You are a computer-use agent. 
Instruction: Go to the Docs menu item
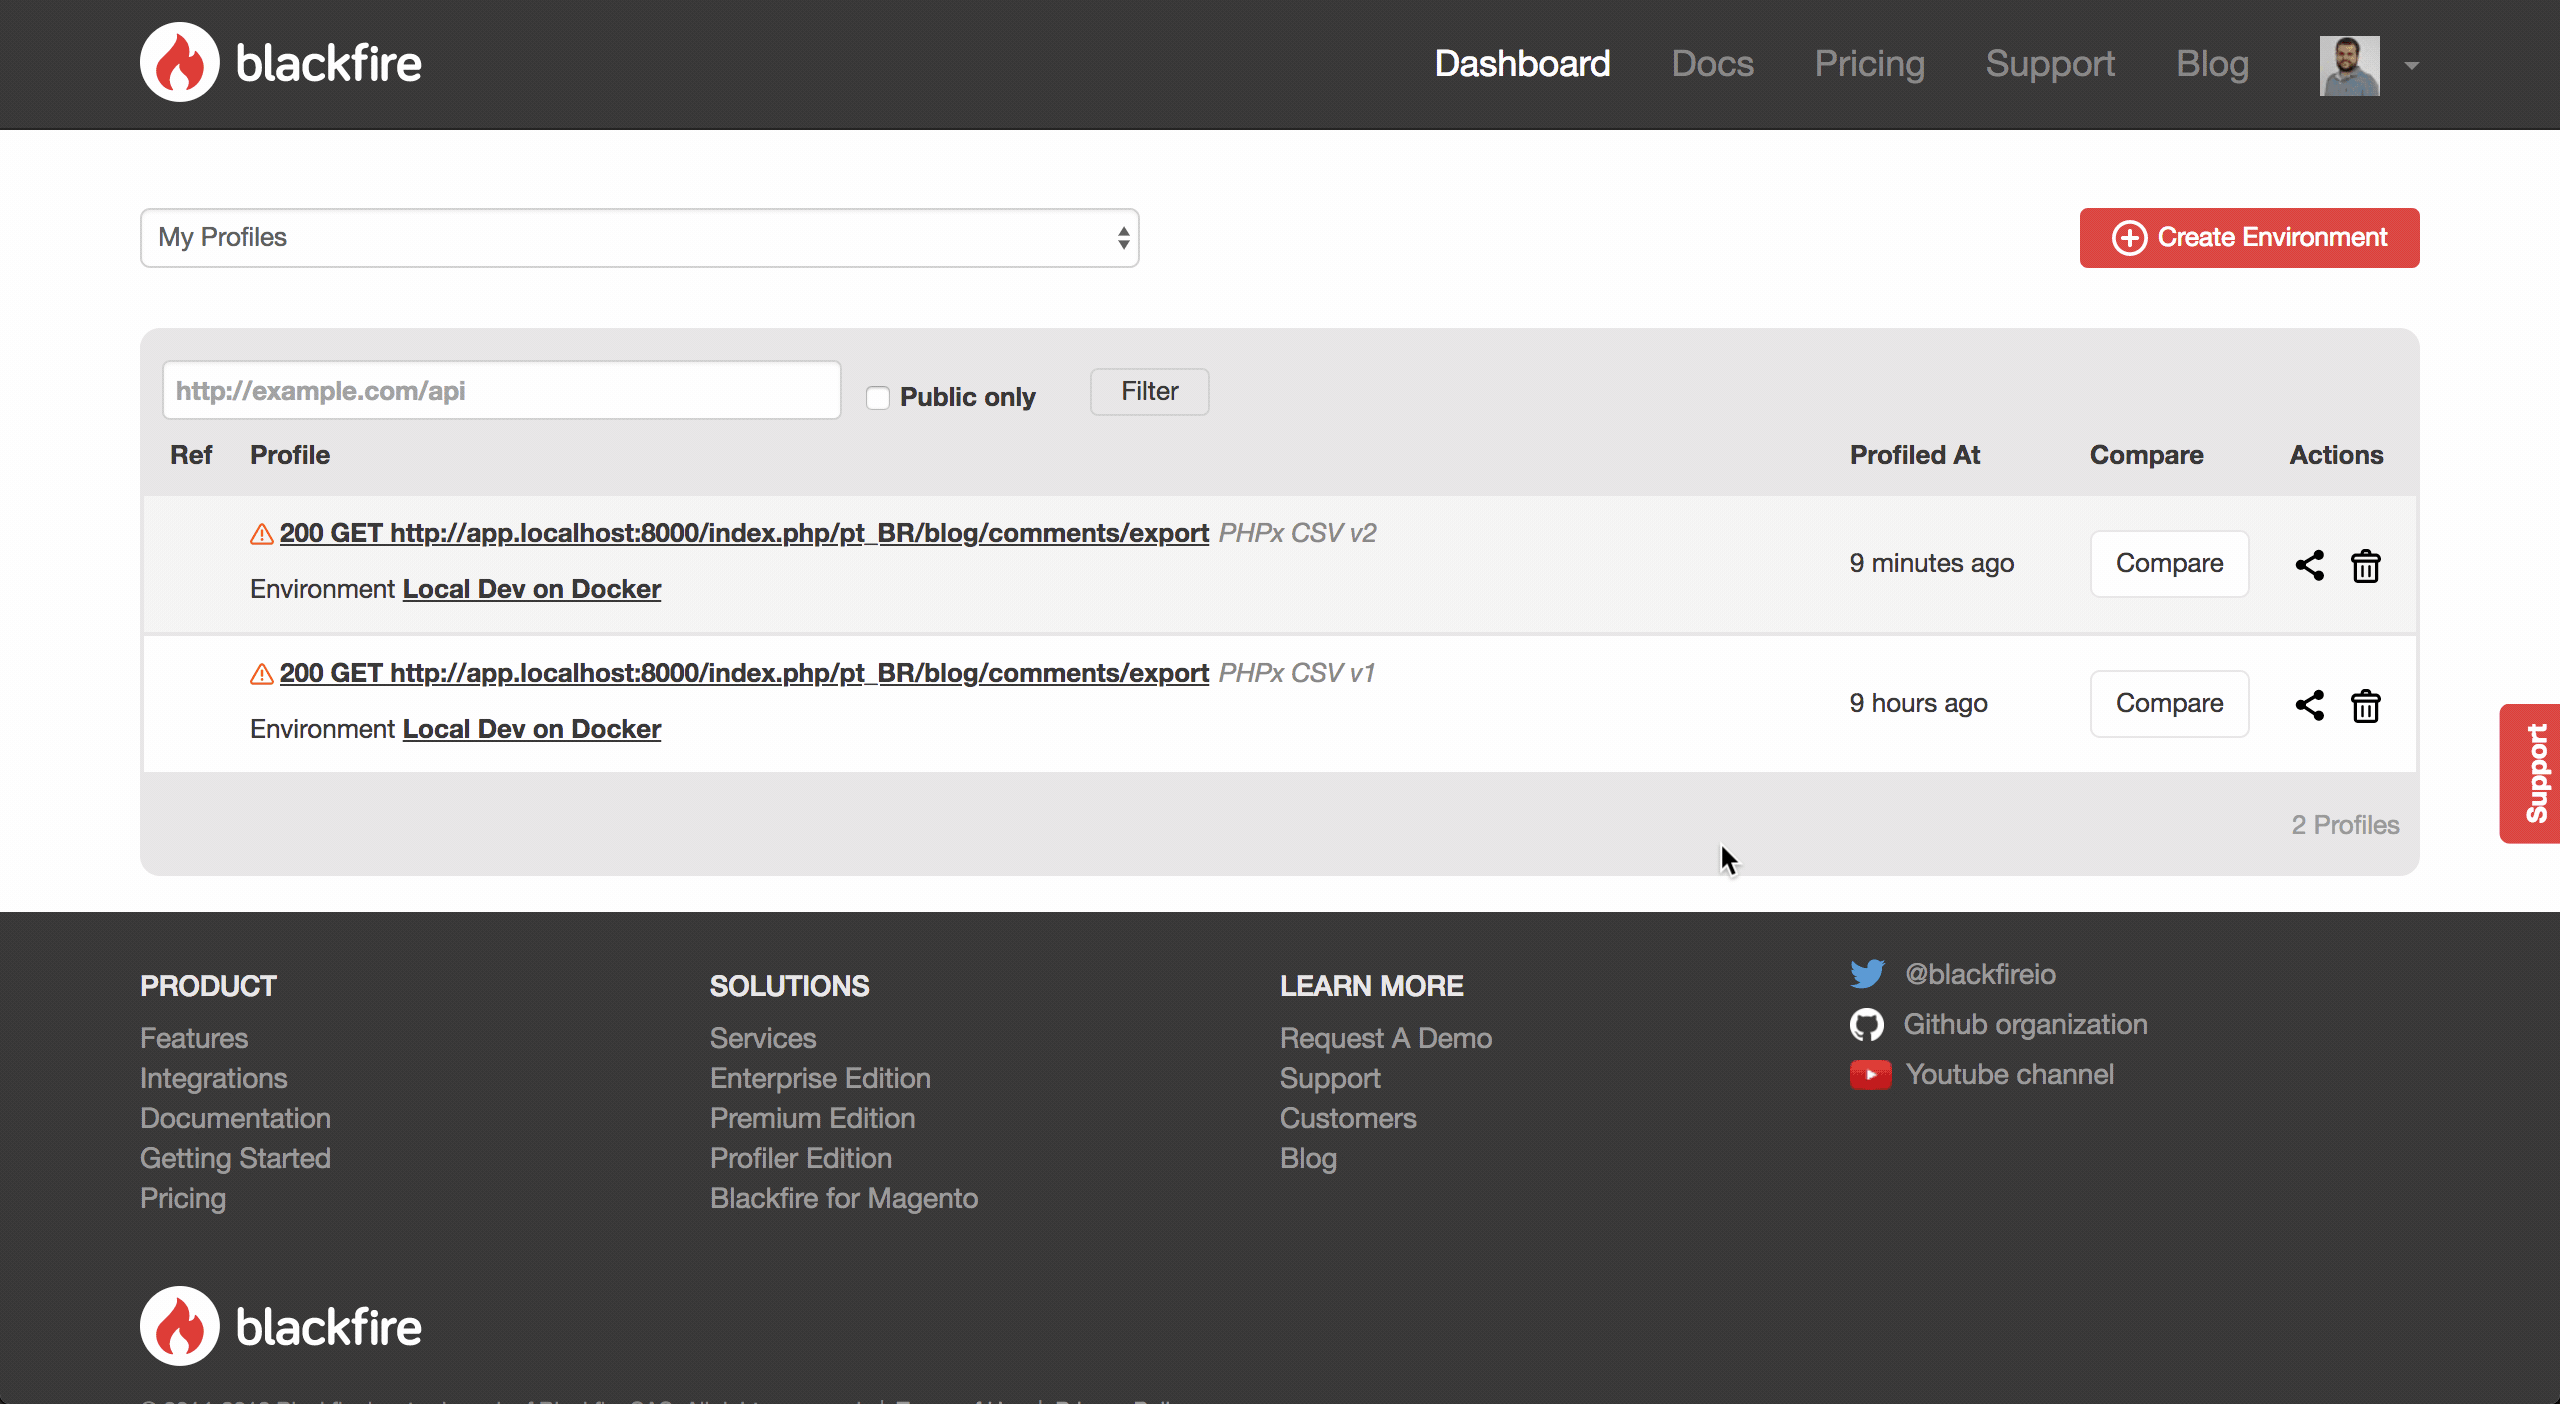tap(1712, 64)
